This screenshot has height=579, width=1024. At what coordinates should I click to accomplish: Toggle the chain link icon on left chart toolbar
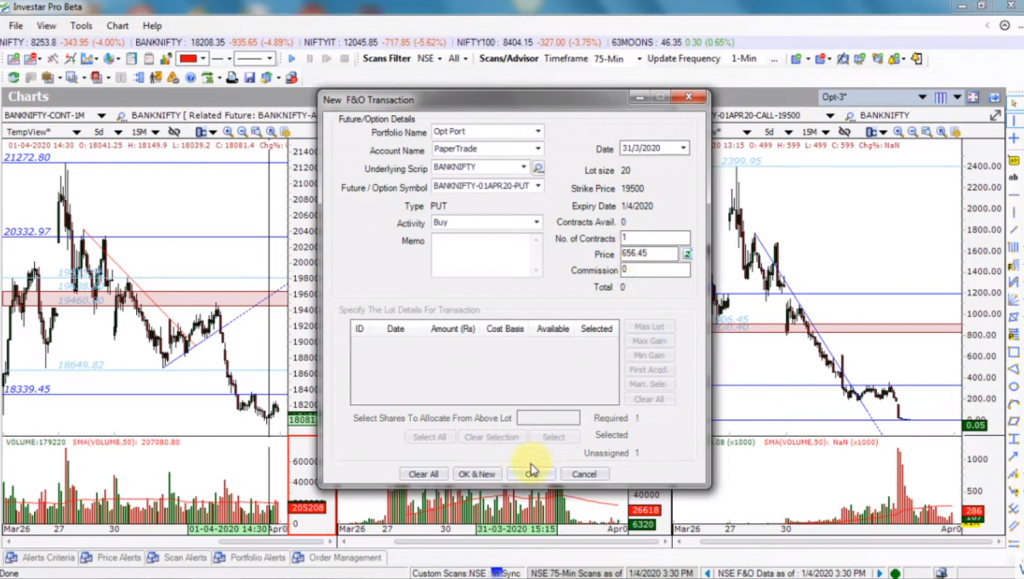174,132
